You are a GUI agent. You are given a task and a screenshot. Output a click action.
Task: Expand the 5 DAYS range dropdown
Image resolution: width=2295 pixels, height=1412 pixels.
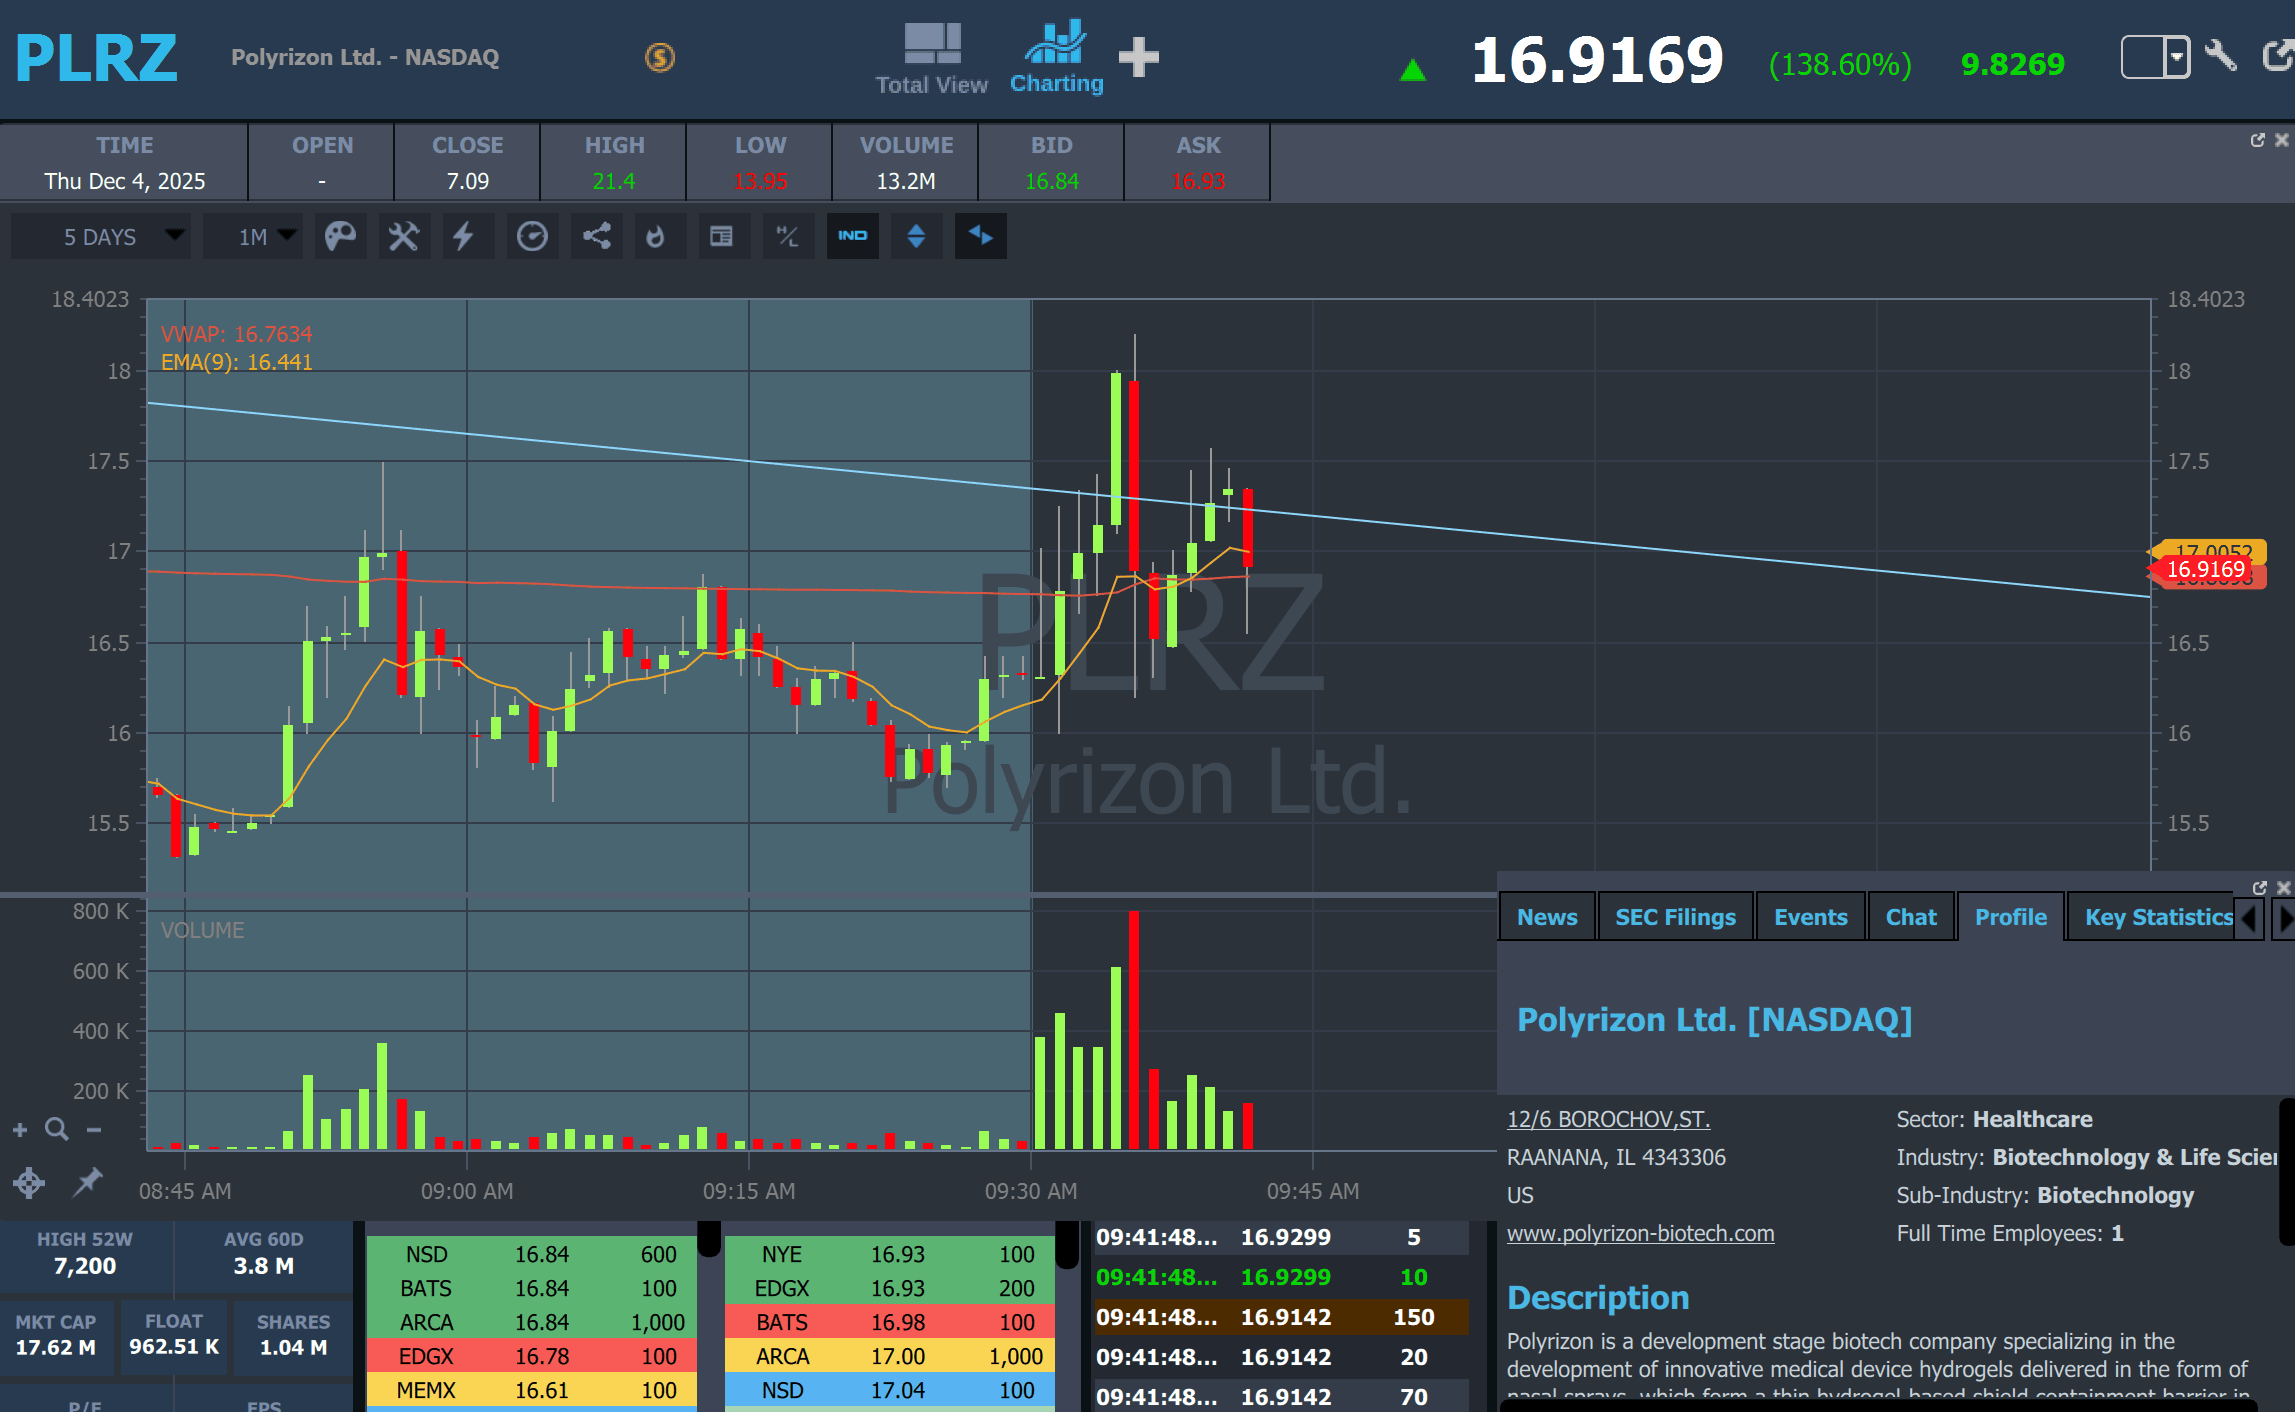click(x=101, y=236)
